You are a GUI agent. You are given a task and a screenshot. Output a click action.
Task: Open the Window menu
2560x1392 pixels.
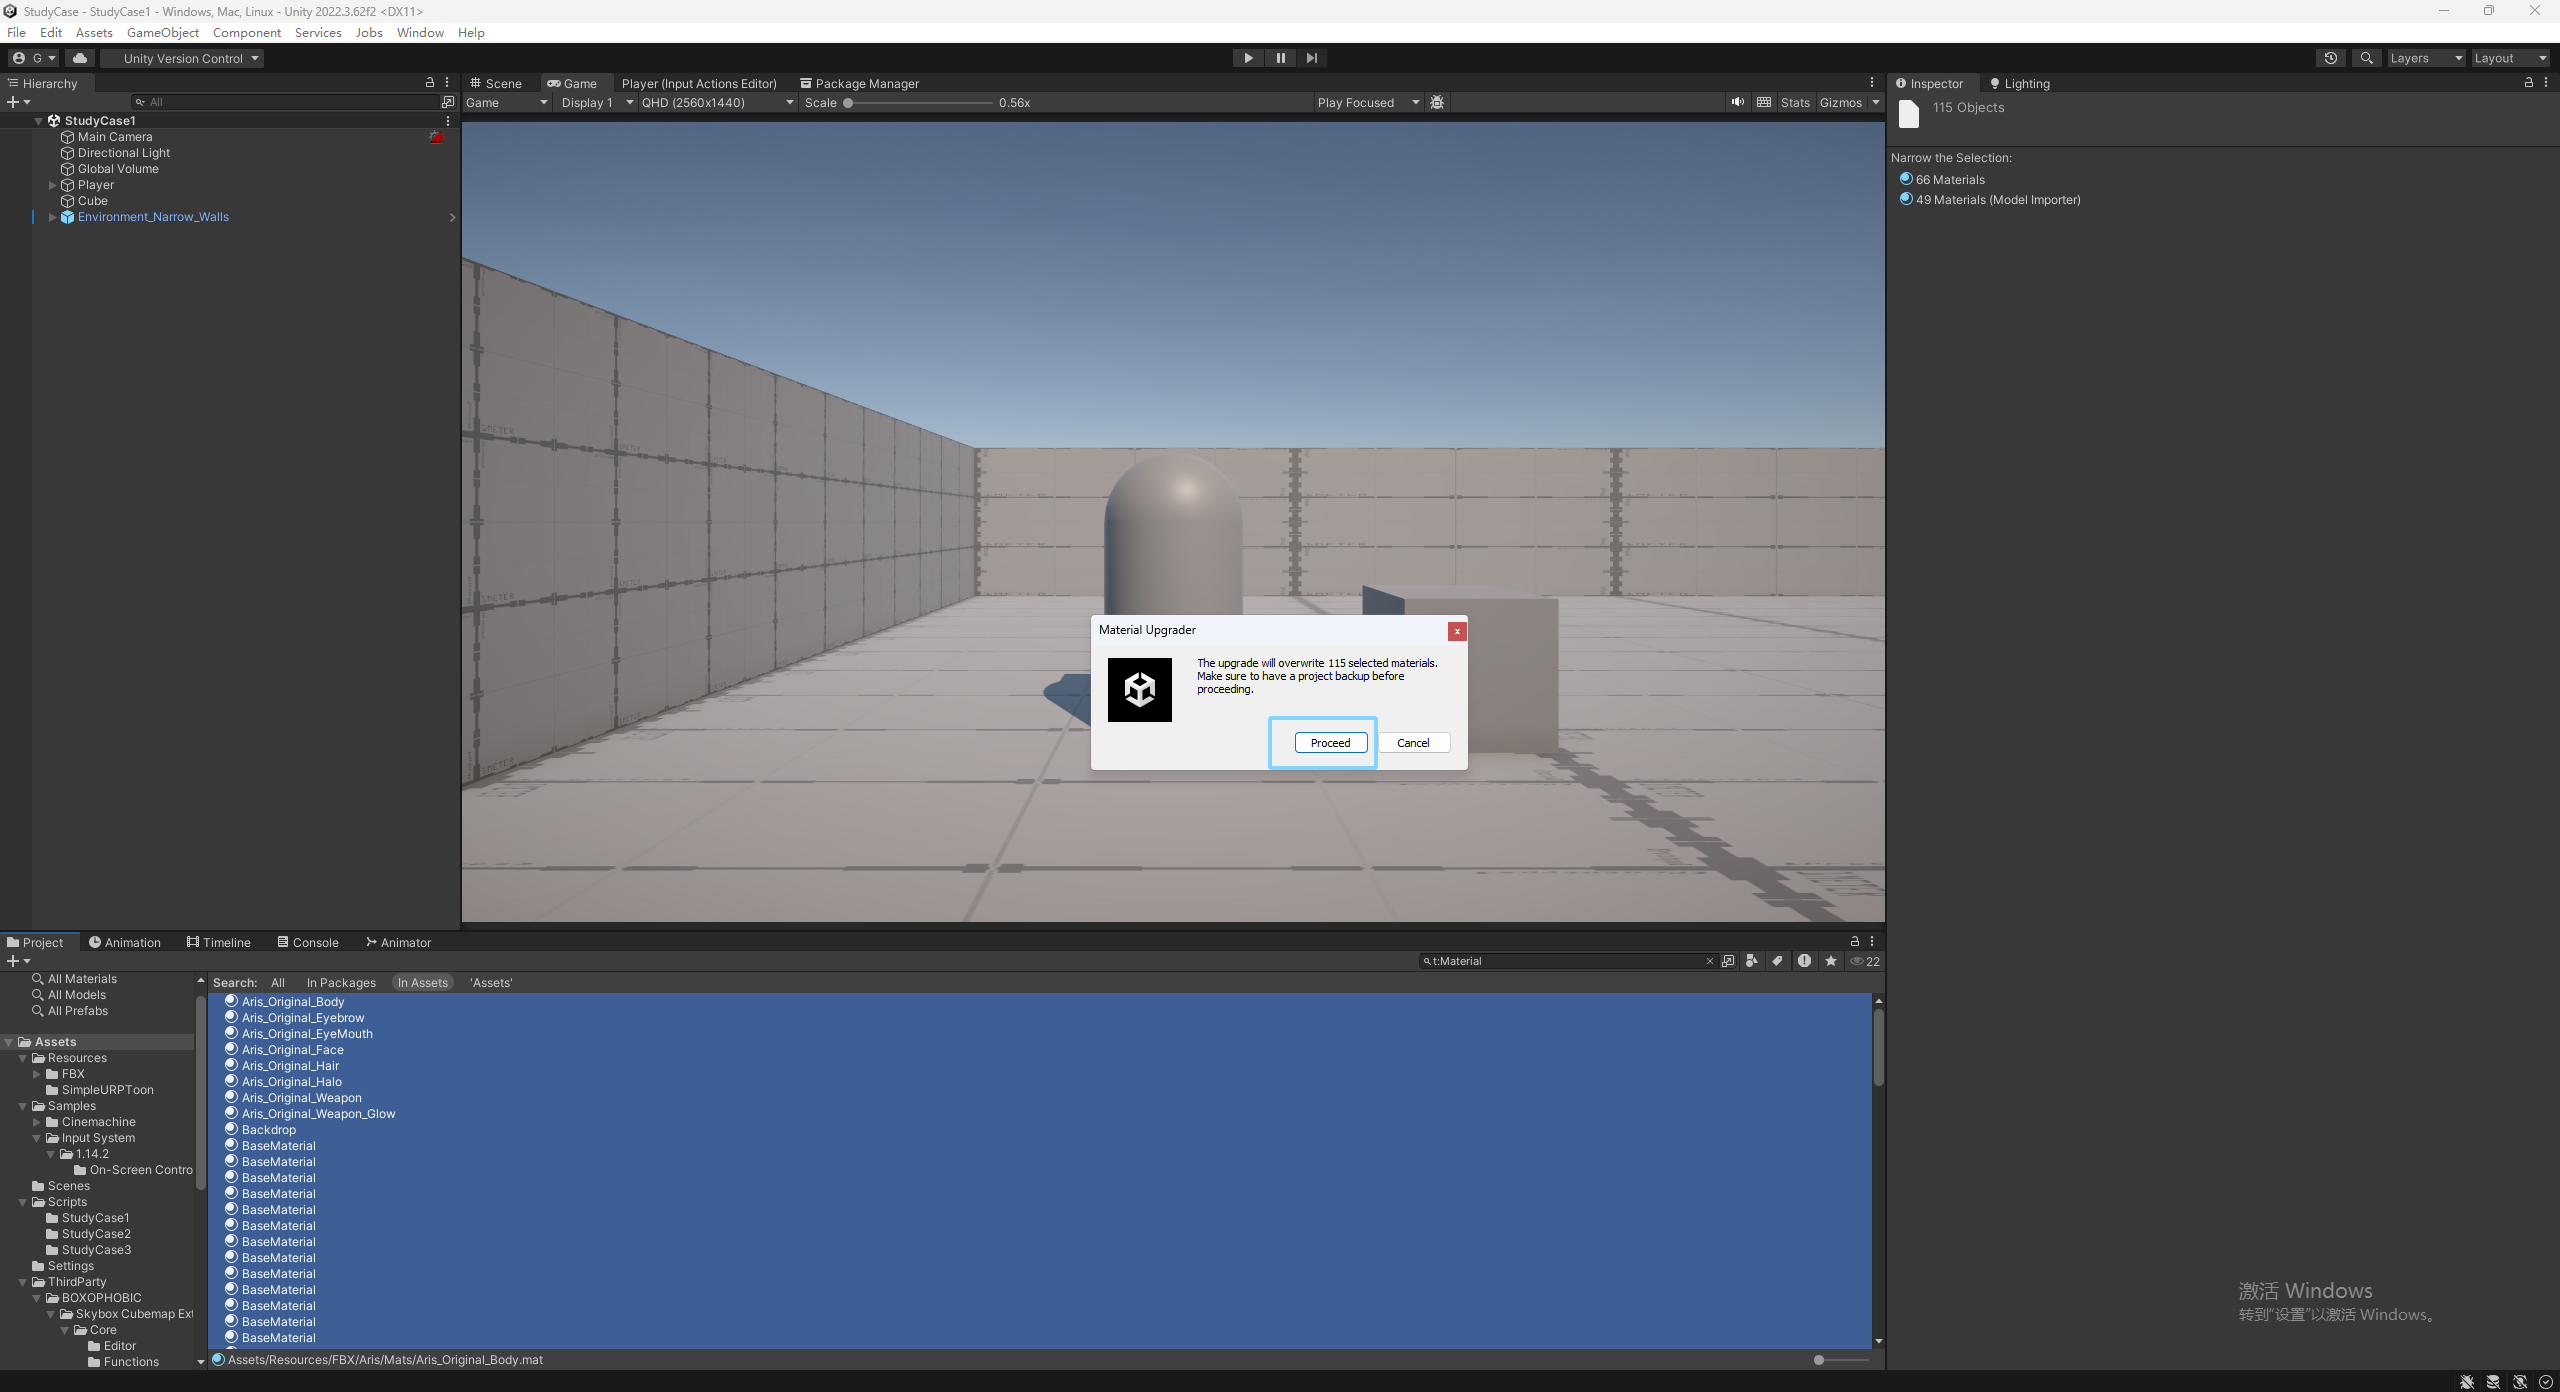(x=420, y=32)
